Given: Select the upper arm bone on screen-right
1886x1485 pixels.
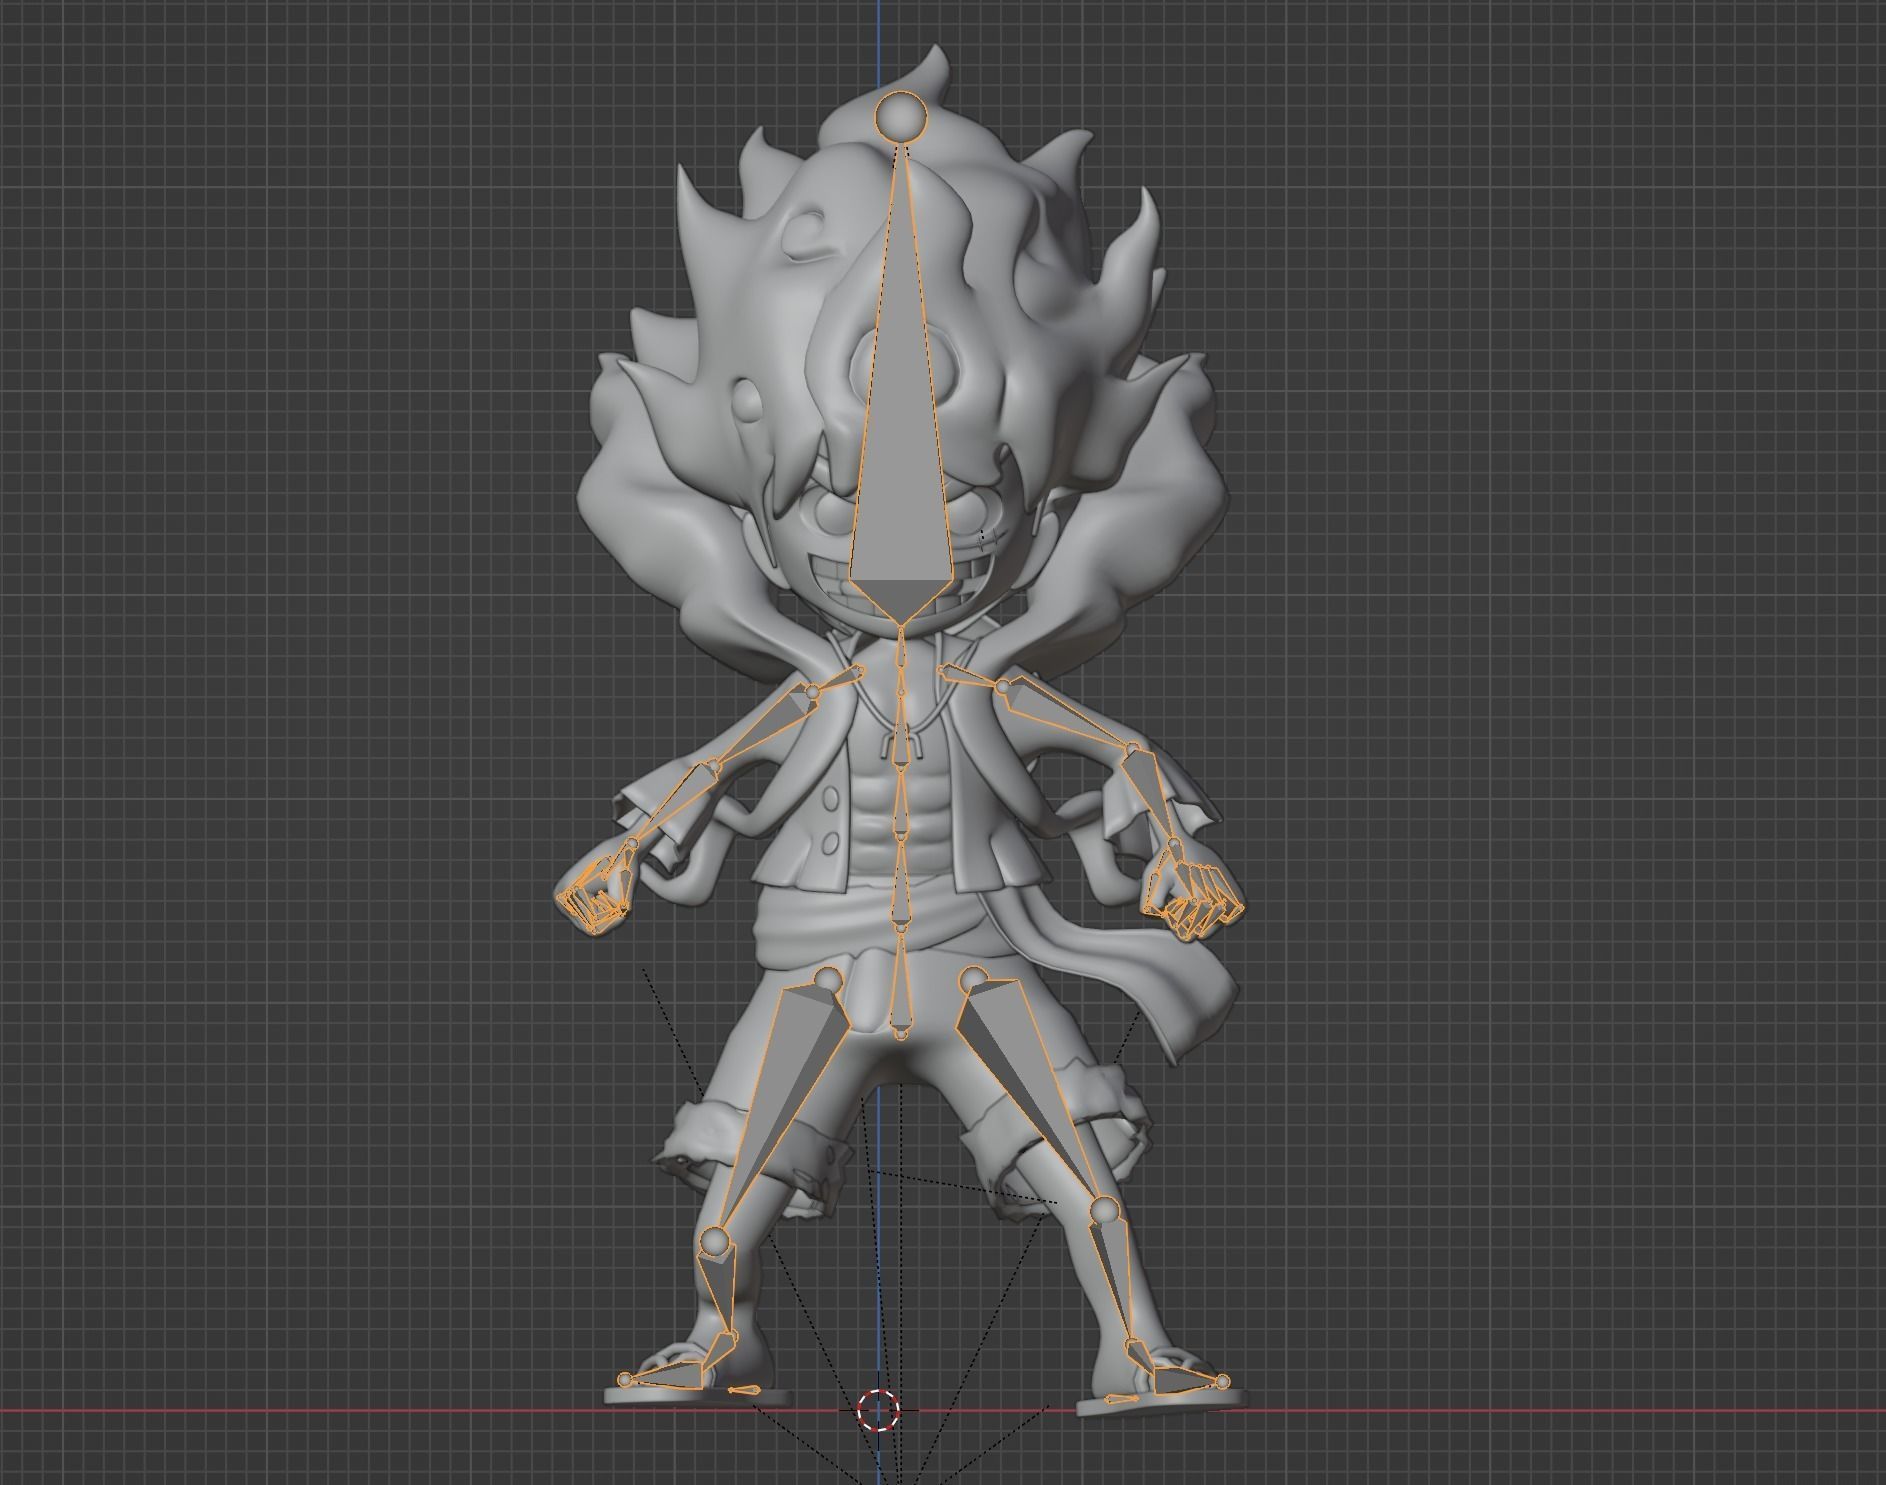Looking at the screenshot, I should [1065, 712].
